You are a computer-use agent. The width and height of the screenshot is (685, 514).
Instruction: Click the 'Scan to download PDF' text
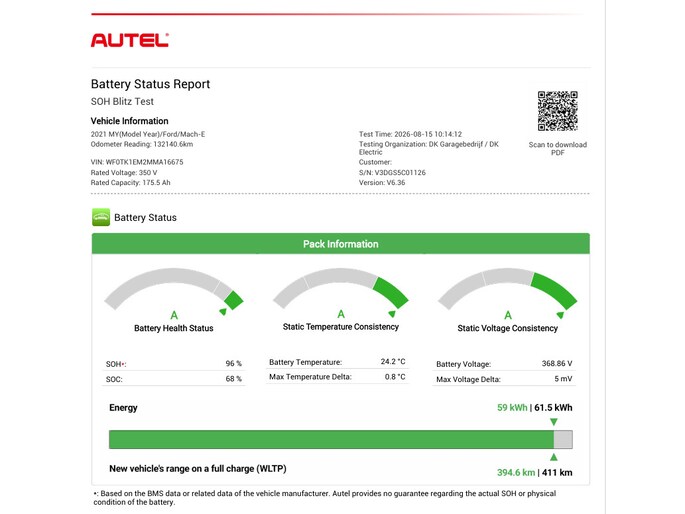click(557, 148)
